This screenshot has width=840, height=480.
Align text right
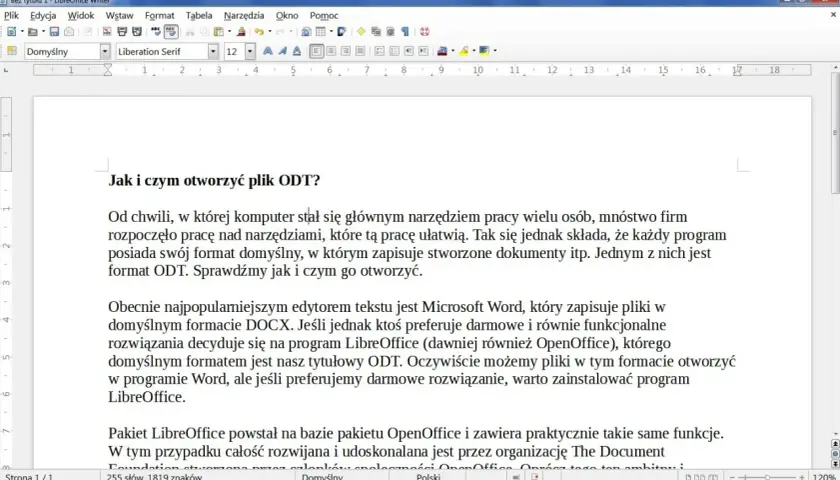coord(346,51)
